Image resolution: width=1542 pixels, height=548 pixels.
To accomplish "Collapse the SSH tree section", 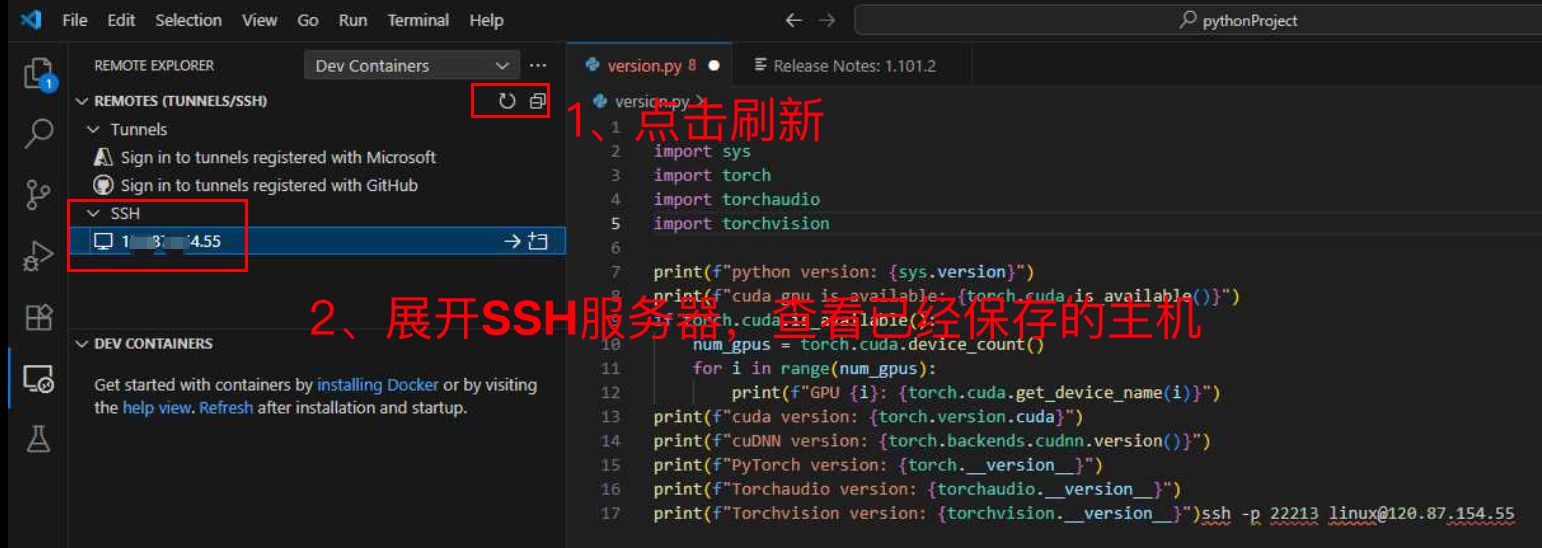I will 94,213.
